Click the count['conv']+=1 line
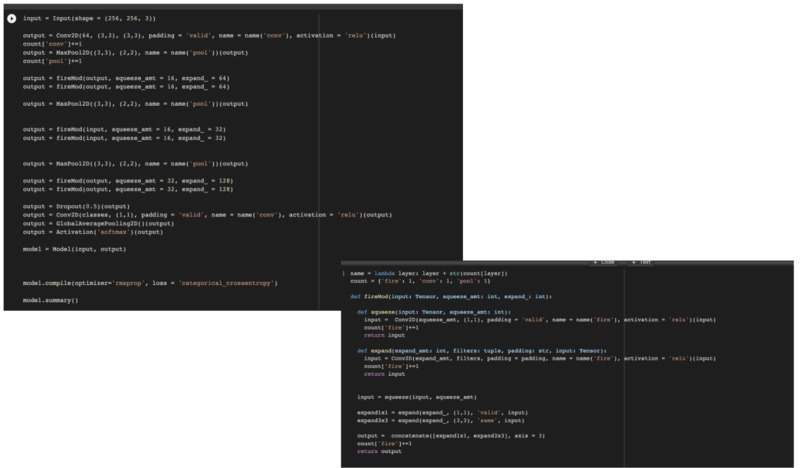Screen dimensions: 806x468 52,44
